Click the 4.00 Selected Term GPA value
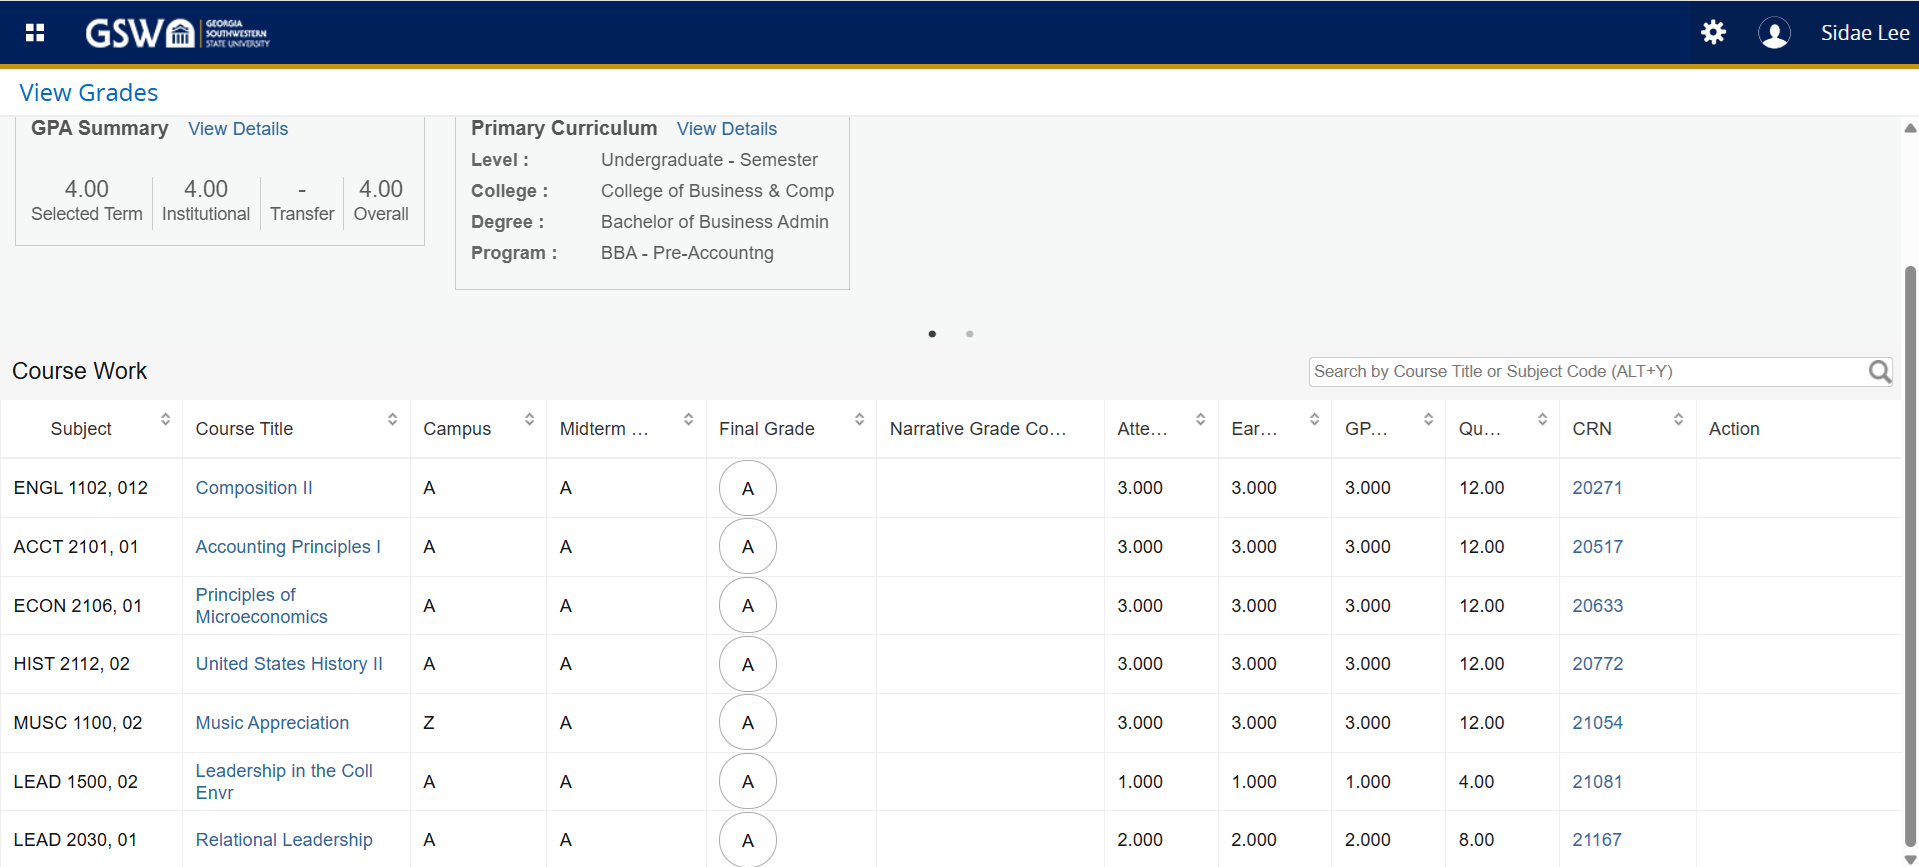1919x867 pixels. pos(87,189)
